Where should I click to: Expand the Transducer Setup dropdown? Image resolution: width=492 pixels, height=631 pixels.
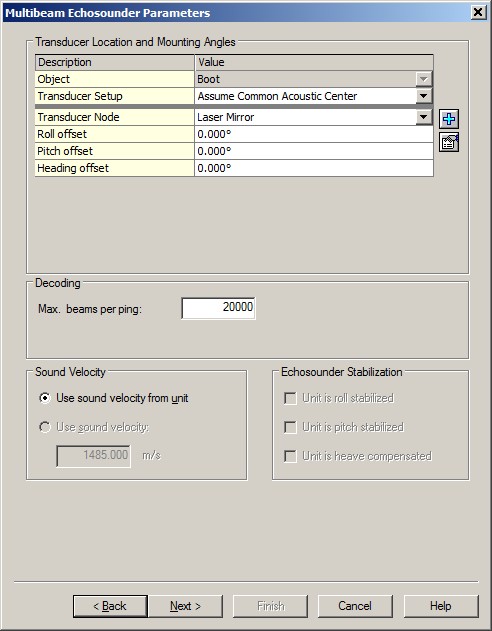point(423,96)
